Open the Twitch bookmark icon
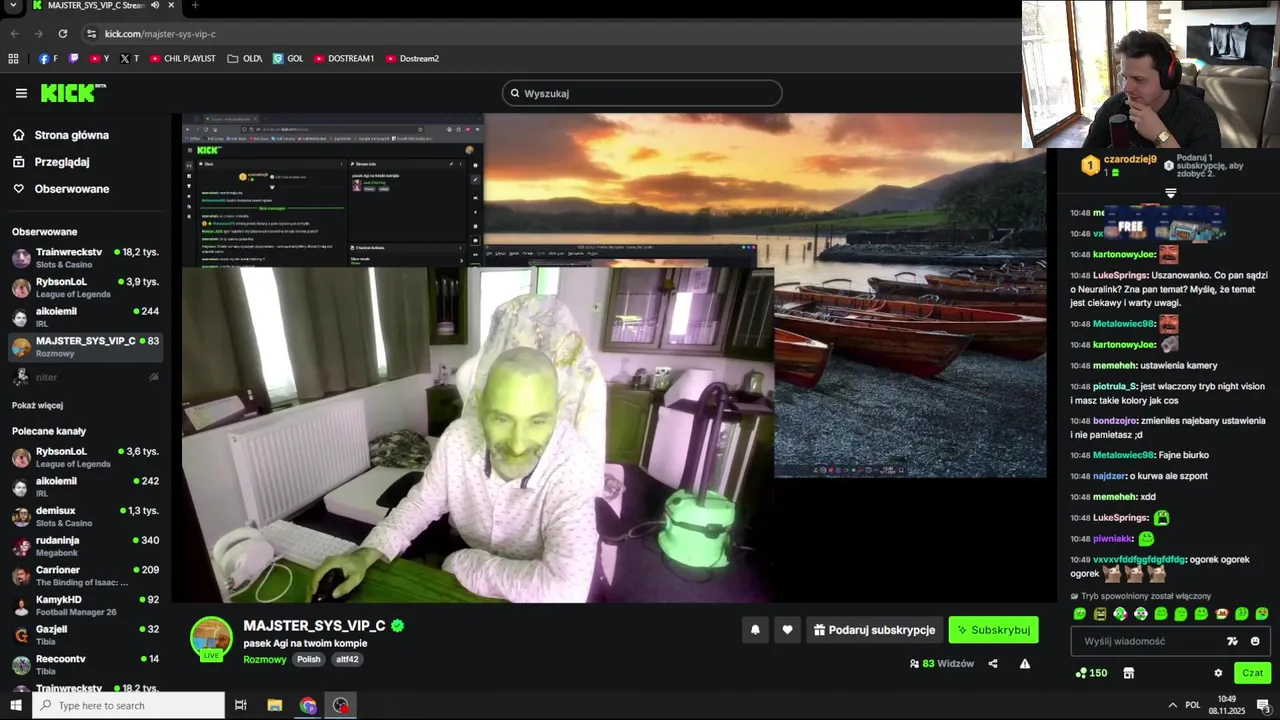Screen dimensions: 1280x720 (x=73, y=58)
